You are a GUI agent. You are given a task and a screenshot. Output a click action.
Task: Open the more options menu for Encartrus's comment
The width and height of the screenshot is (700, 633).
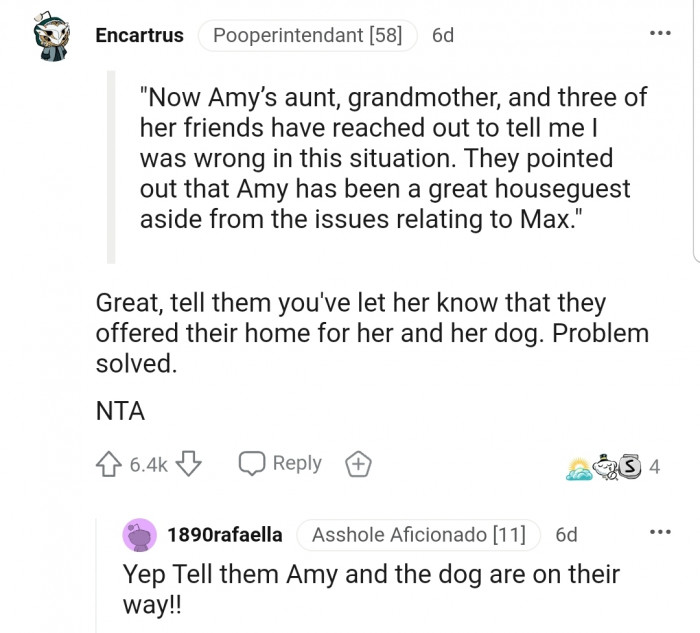(660, 33)
